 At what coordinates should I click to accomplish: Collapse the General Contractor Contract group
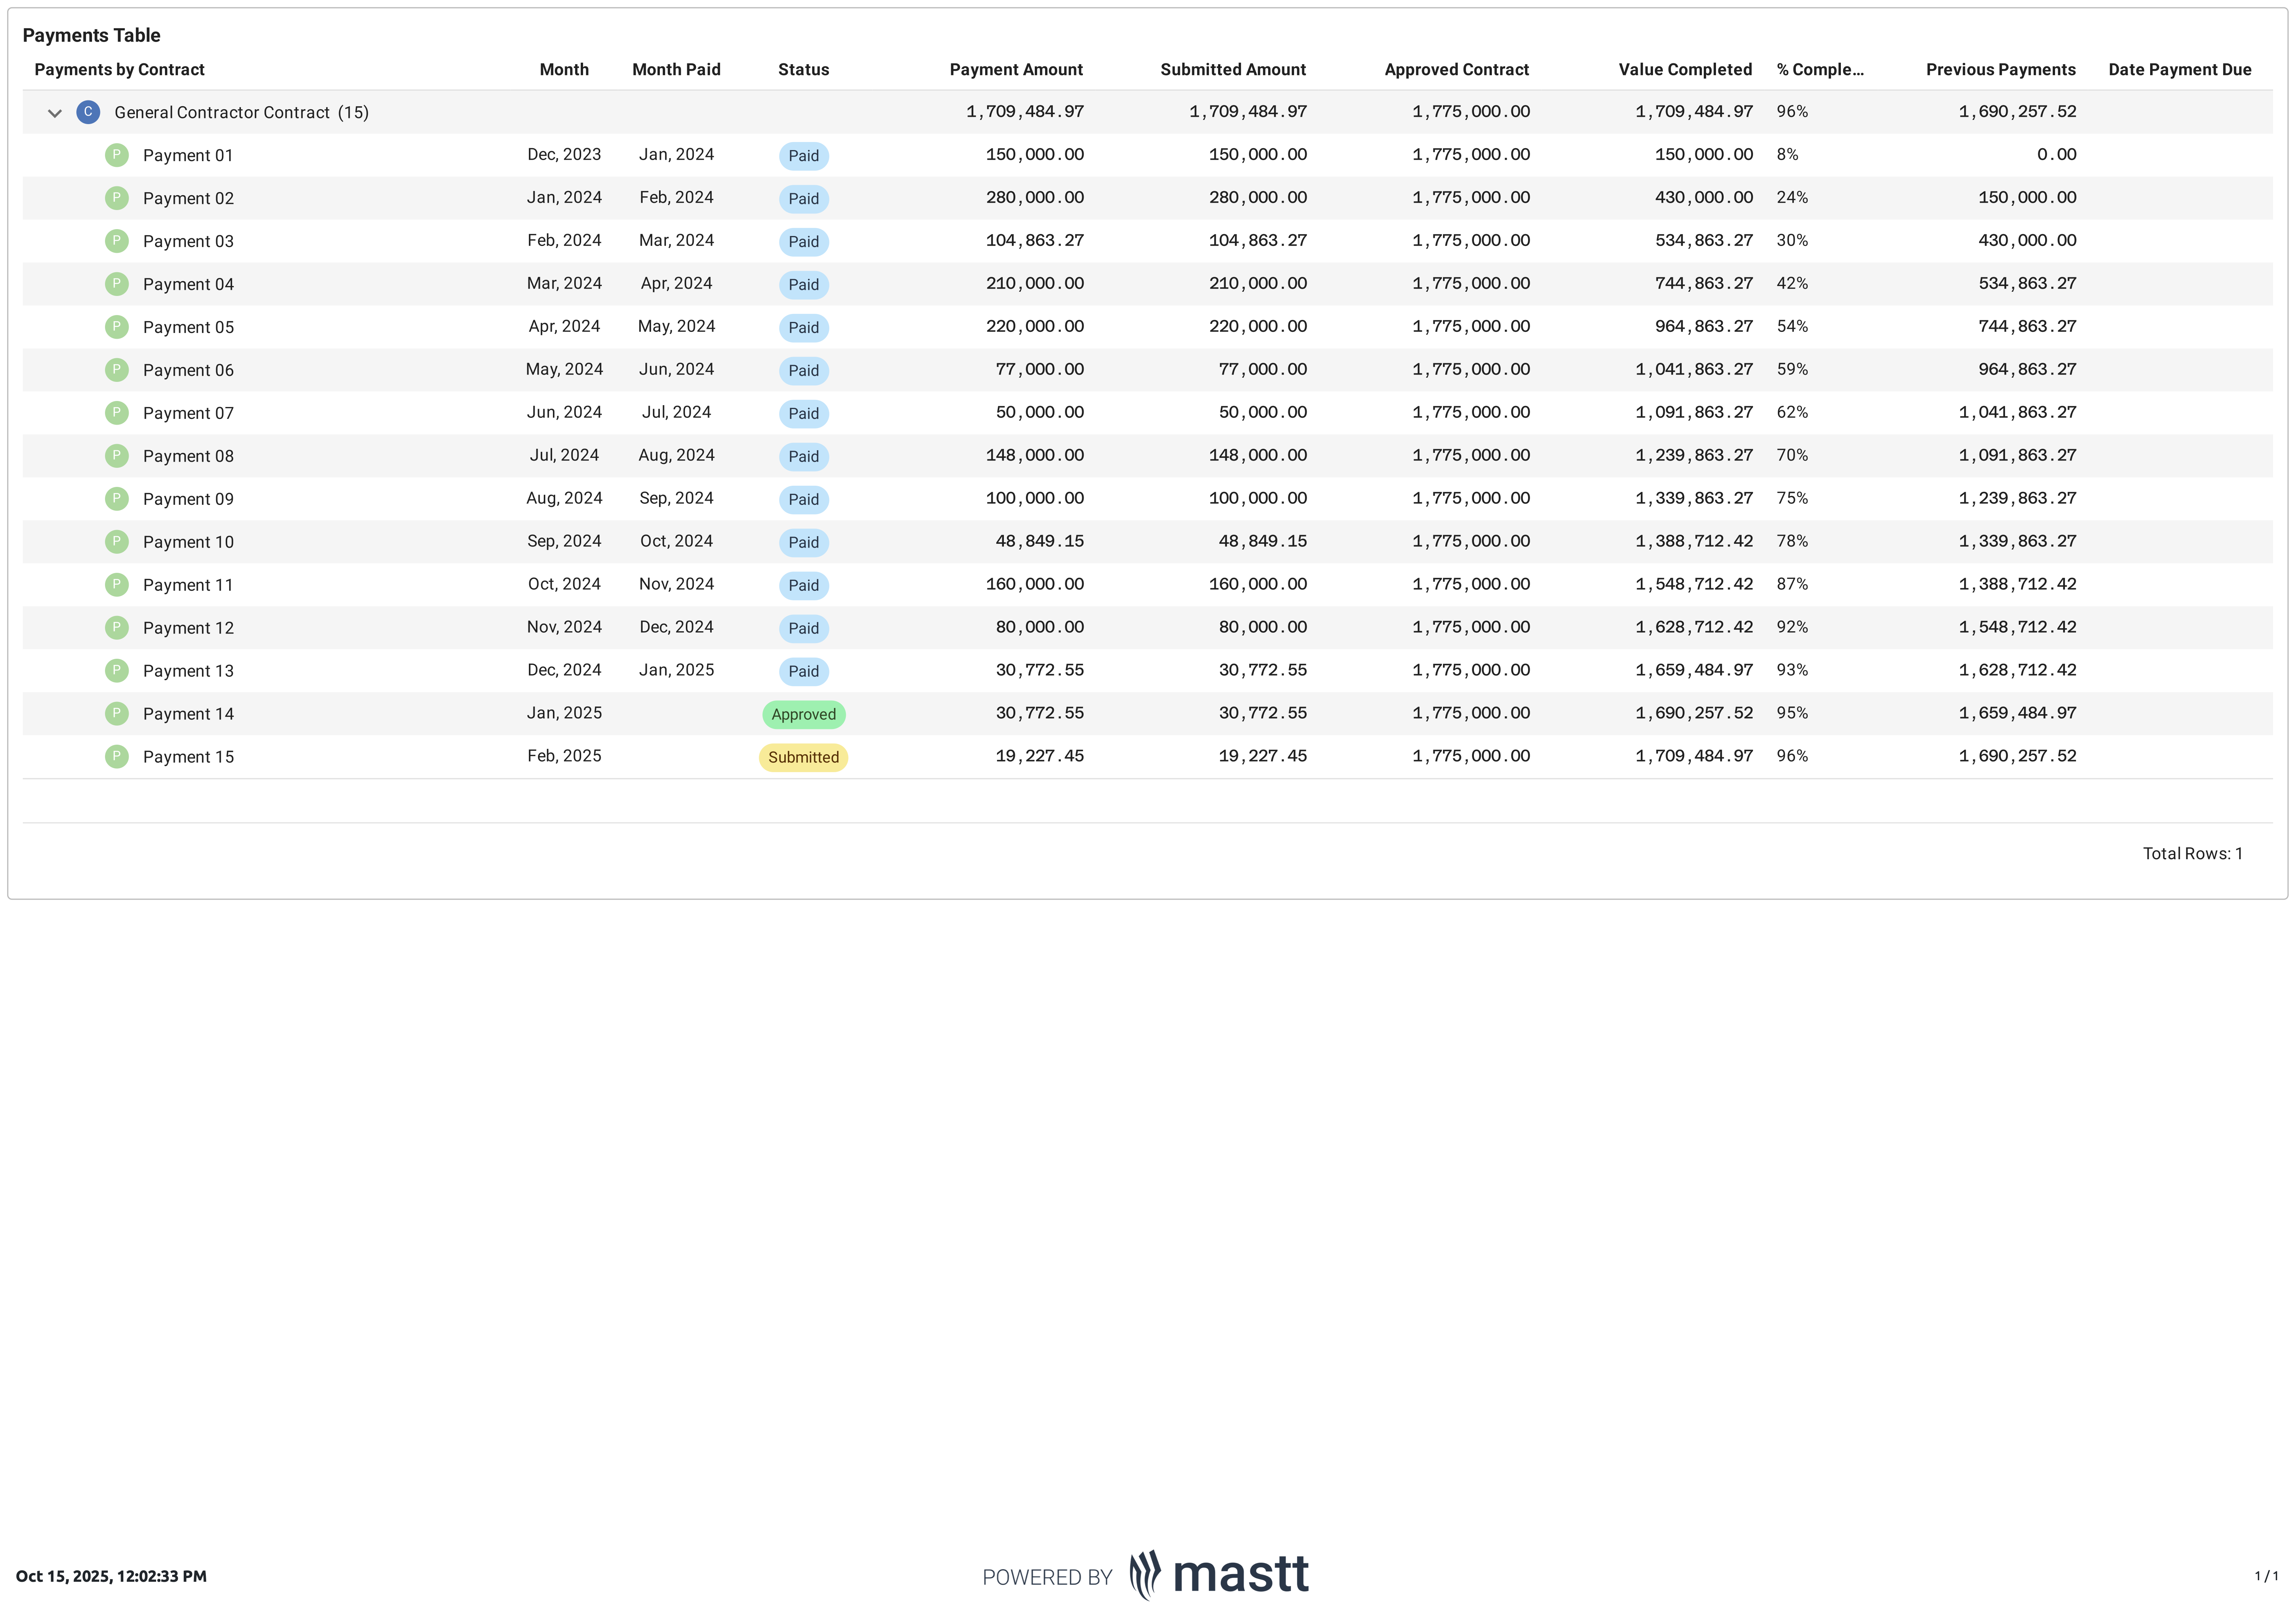coord(55,113)
